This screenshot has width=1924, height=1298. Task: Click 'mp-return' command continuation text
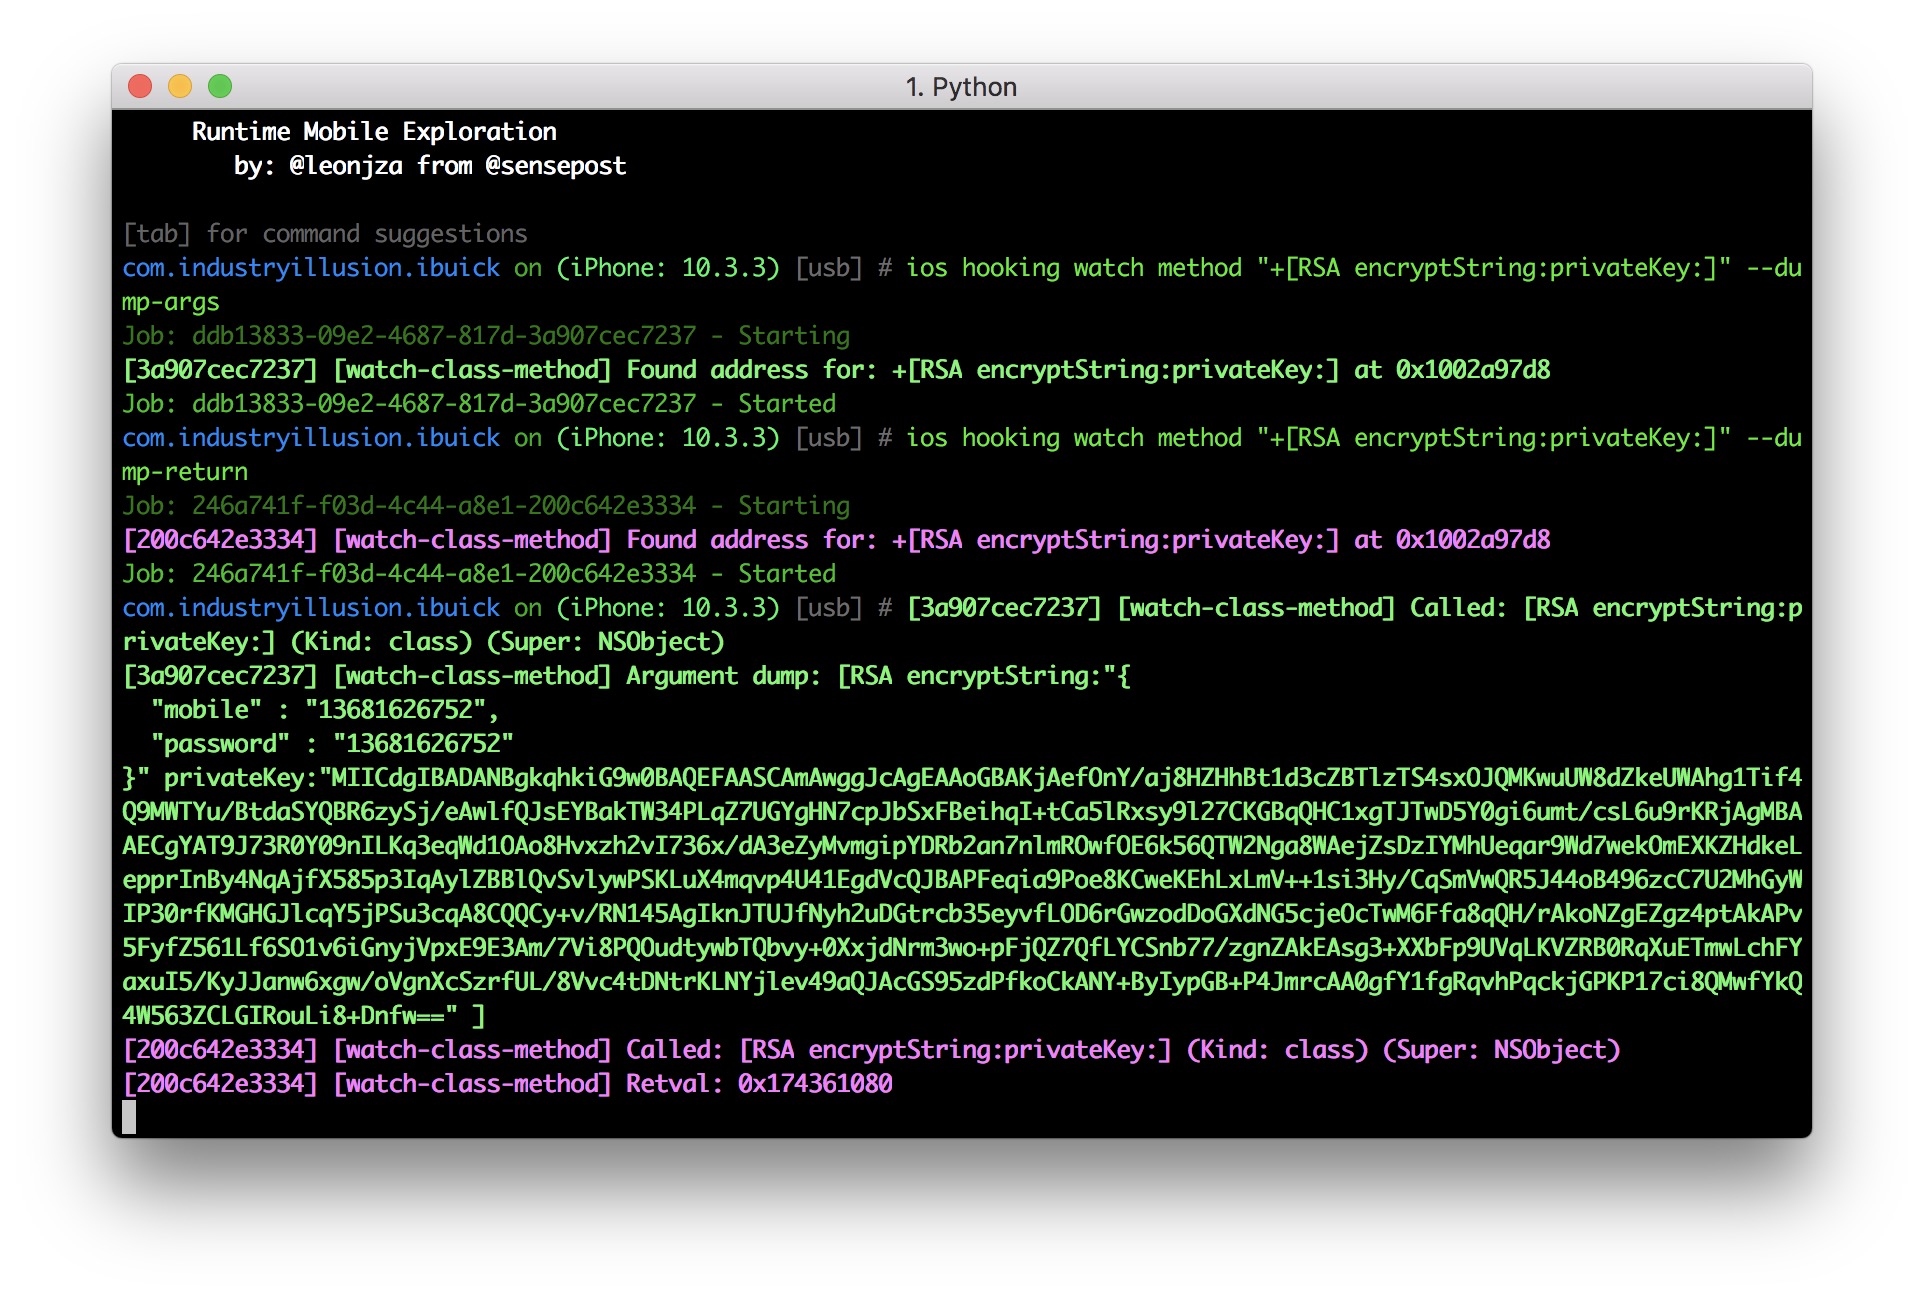[x=185, y=472]
